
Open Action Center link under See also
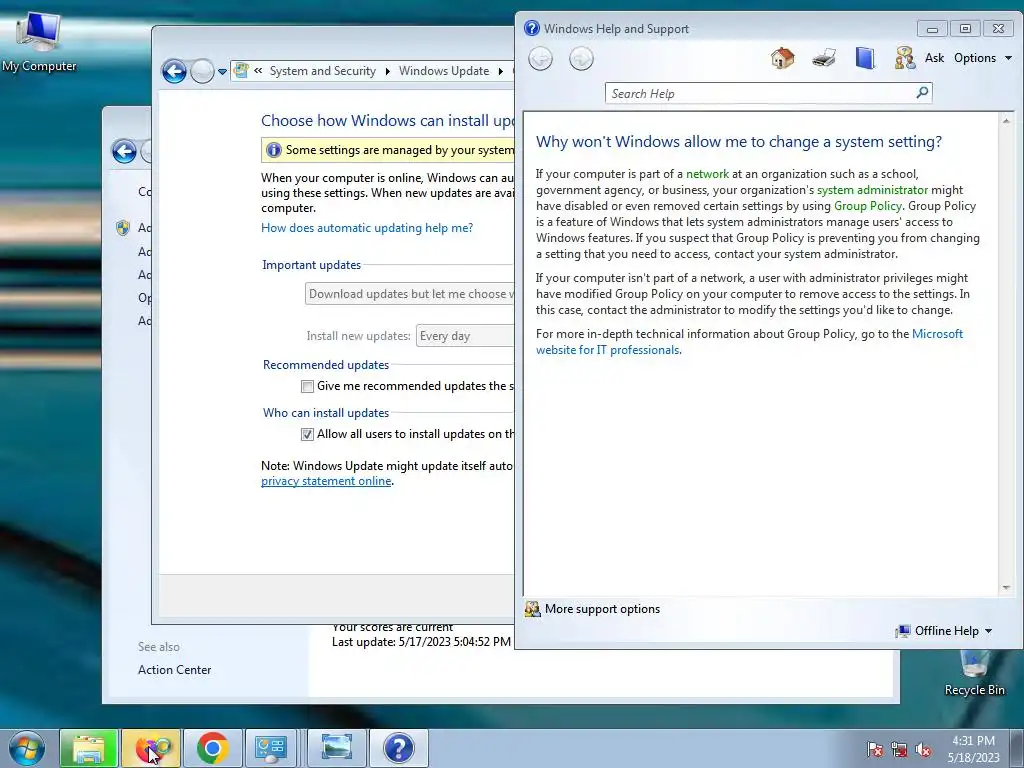[x=174, y=669]
